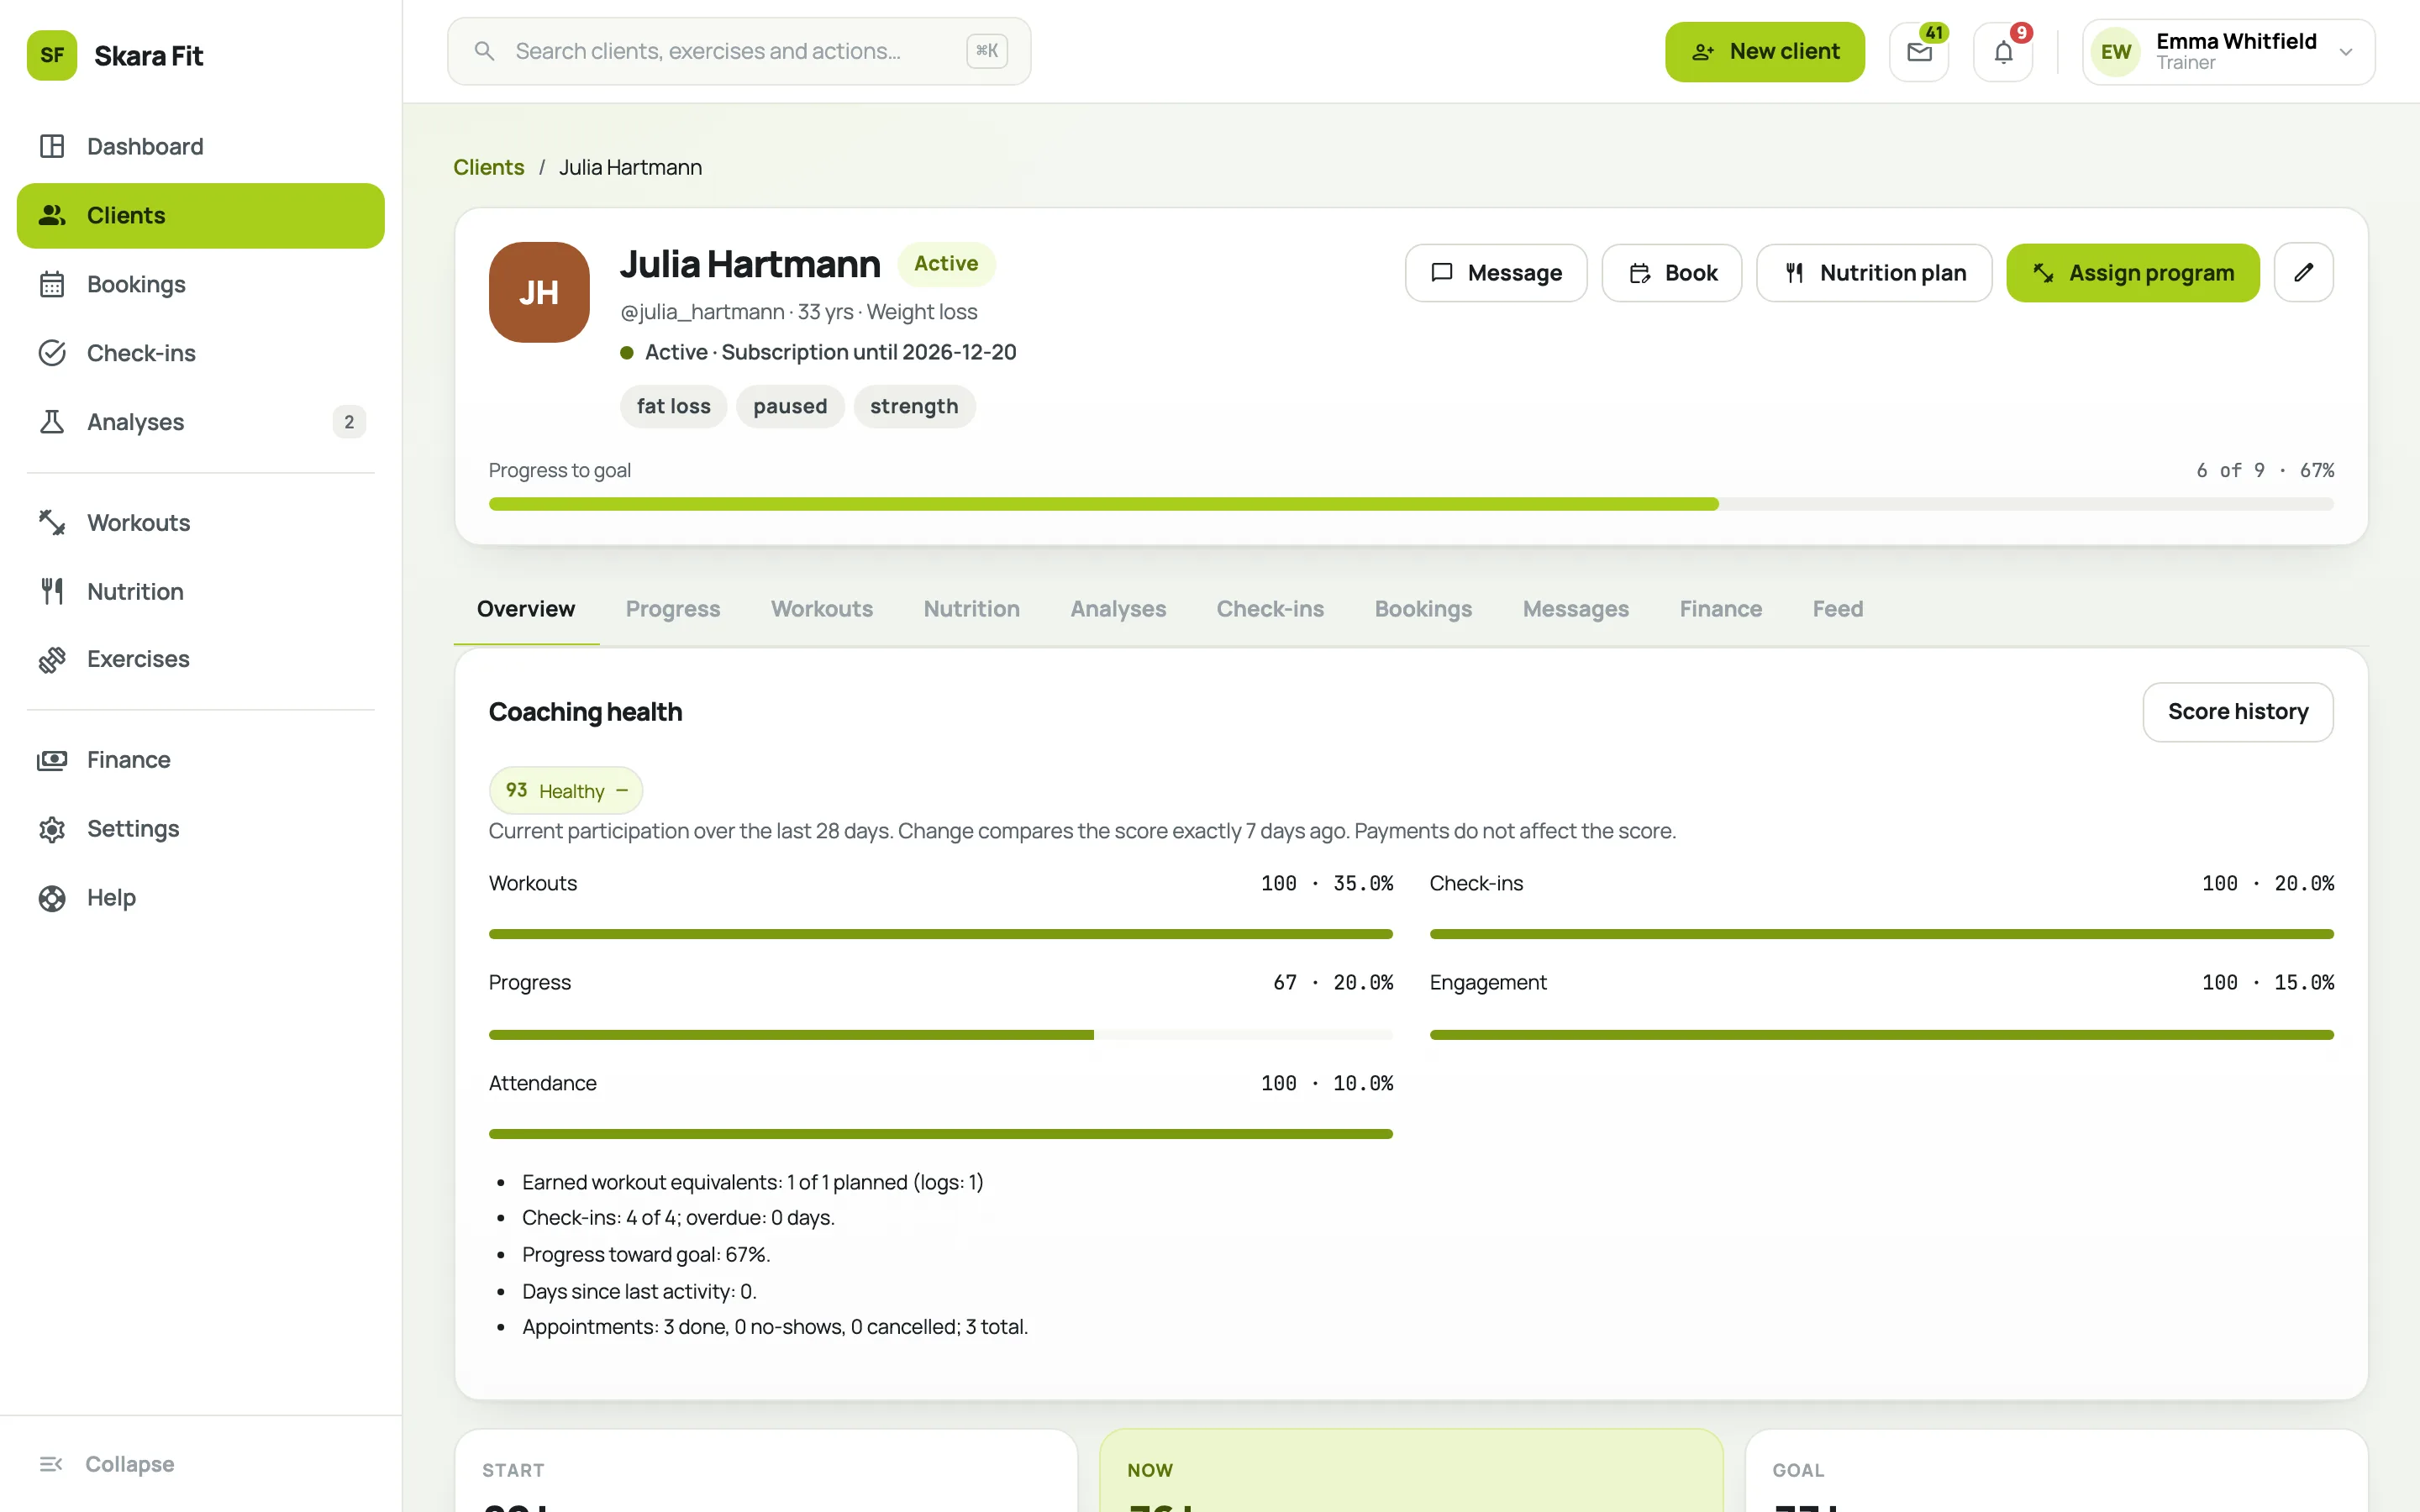
Task: Open Help in the sidebar
Action: tap(200, 897)
